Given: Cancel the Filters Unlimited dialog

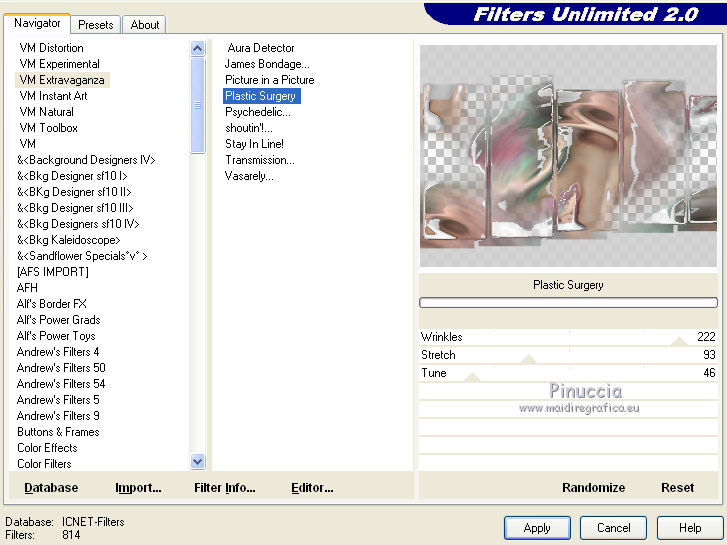Looking at the screenshot, I should point(613,528).
